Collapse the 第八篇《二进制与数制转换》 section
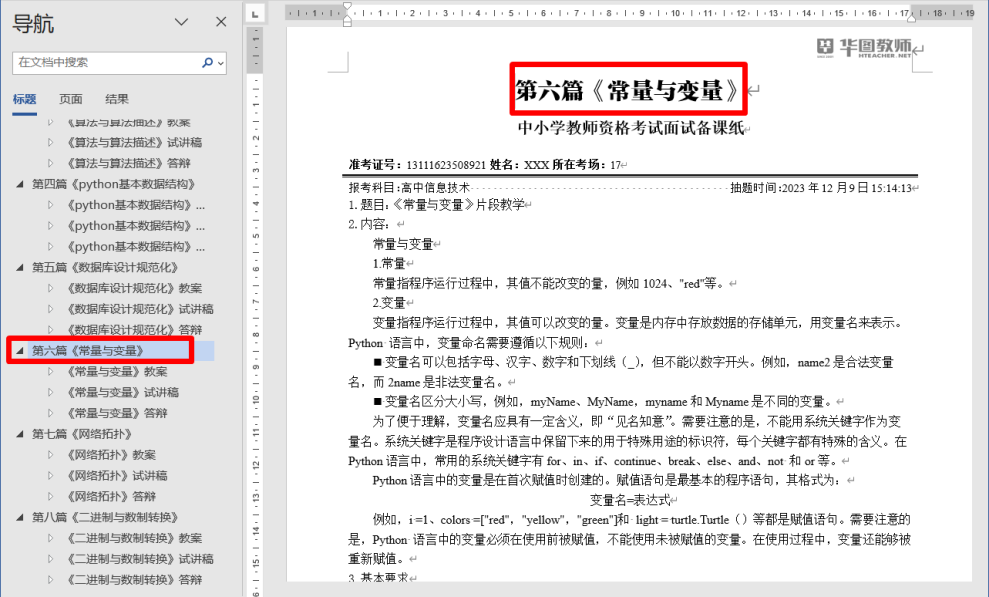 pos(19,517)
